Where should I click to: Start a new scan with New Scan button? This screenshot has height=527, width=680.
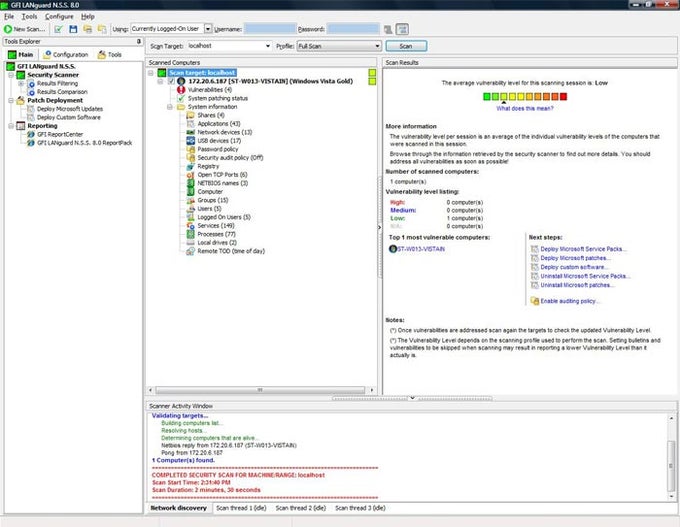click(24, 29)
